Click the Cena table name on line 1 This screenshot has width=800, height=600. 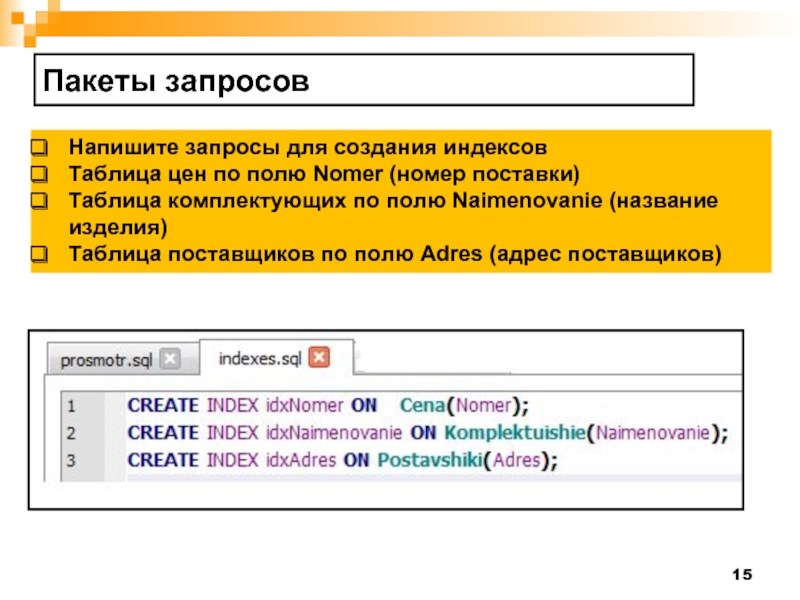(421, 406)
